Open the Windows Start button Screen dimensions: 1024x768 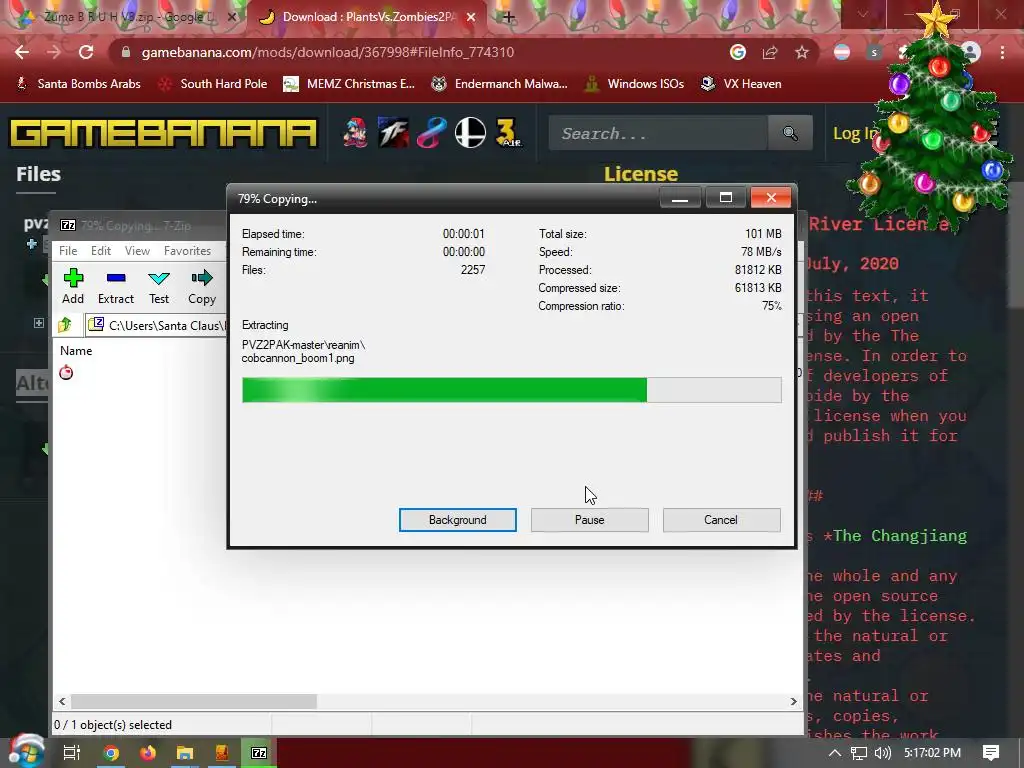tap(25, 752)
